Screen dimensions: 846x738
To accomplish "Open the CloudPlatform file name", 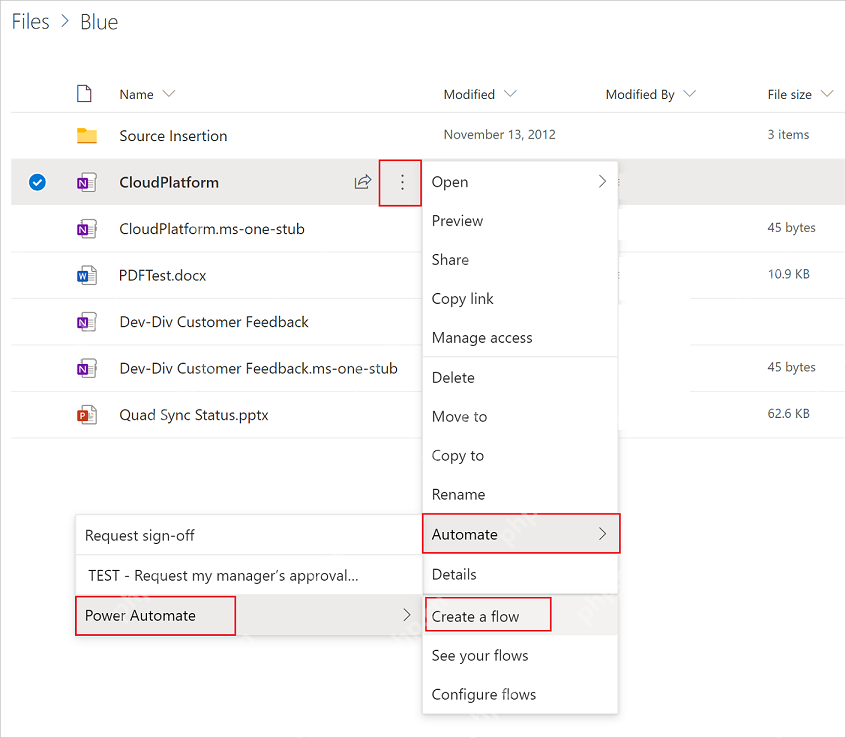I will click(169, 182).
